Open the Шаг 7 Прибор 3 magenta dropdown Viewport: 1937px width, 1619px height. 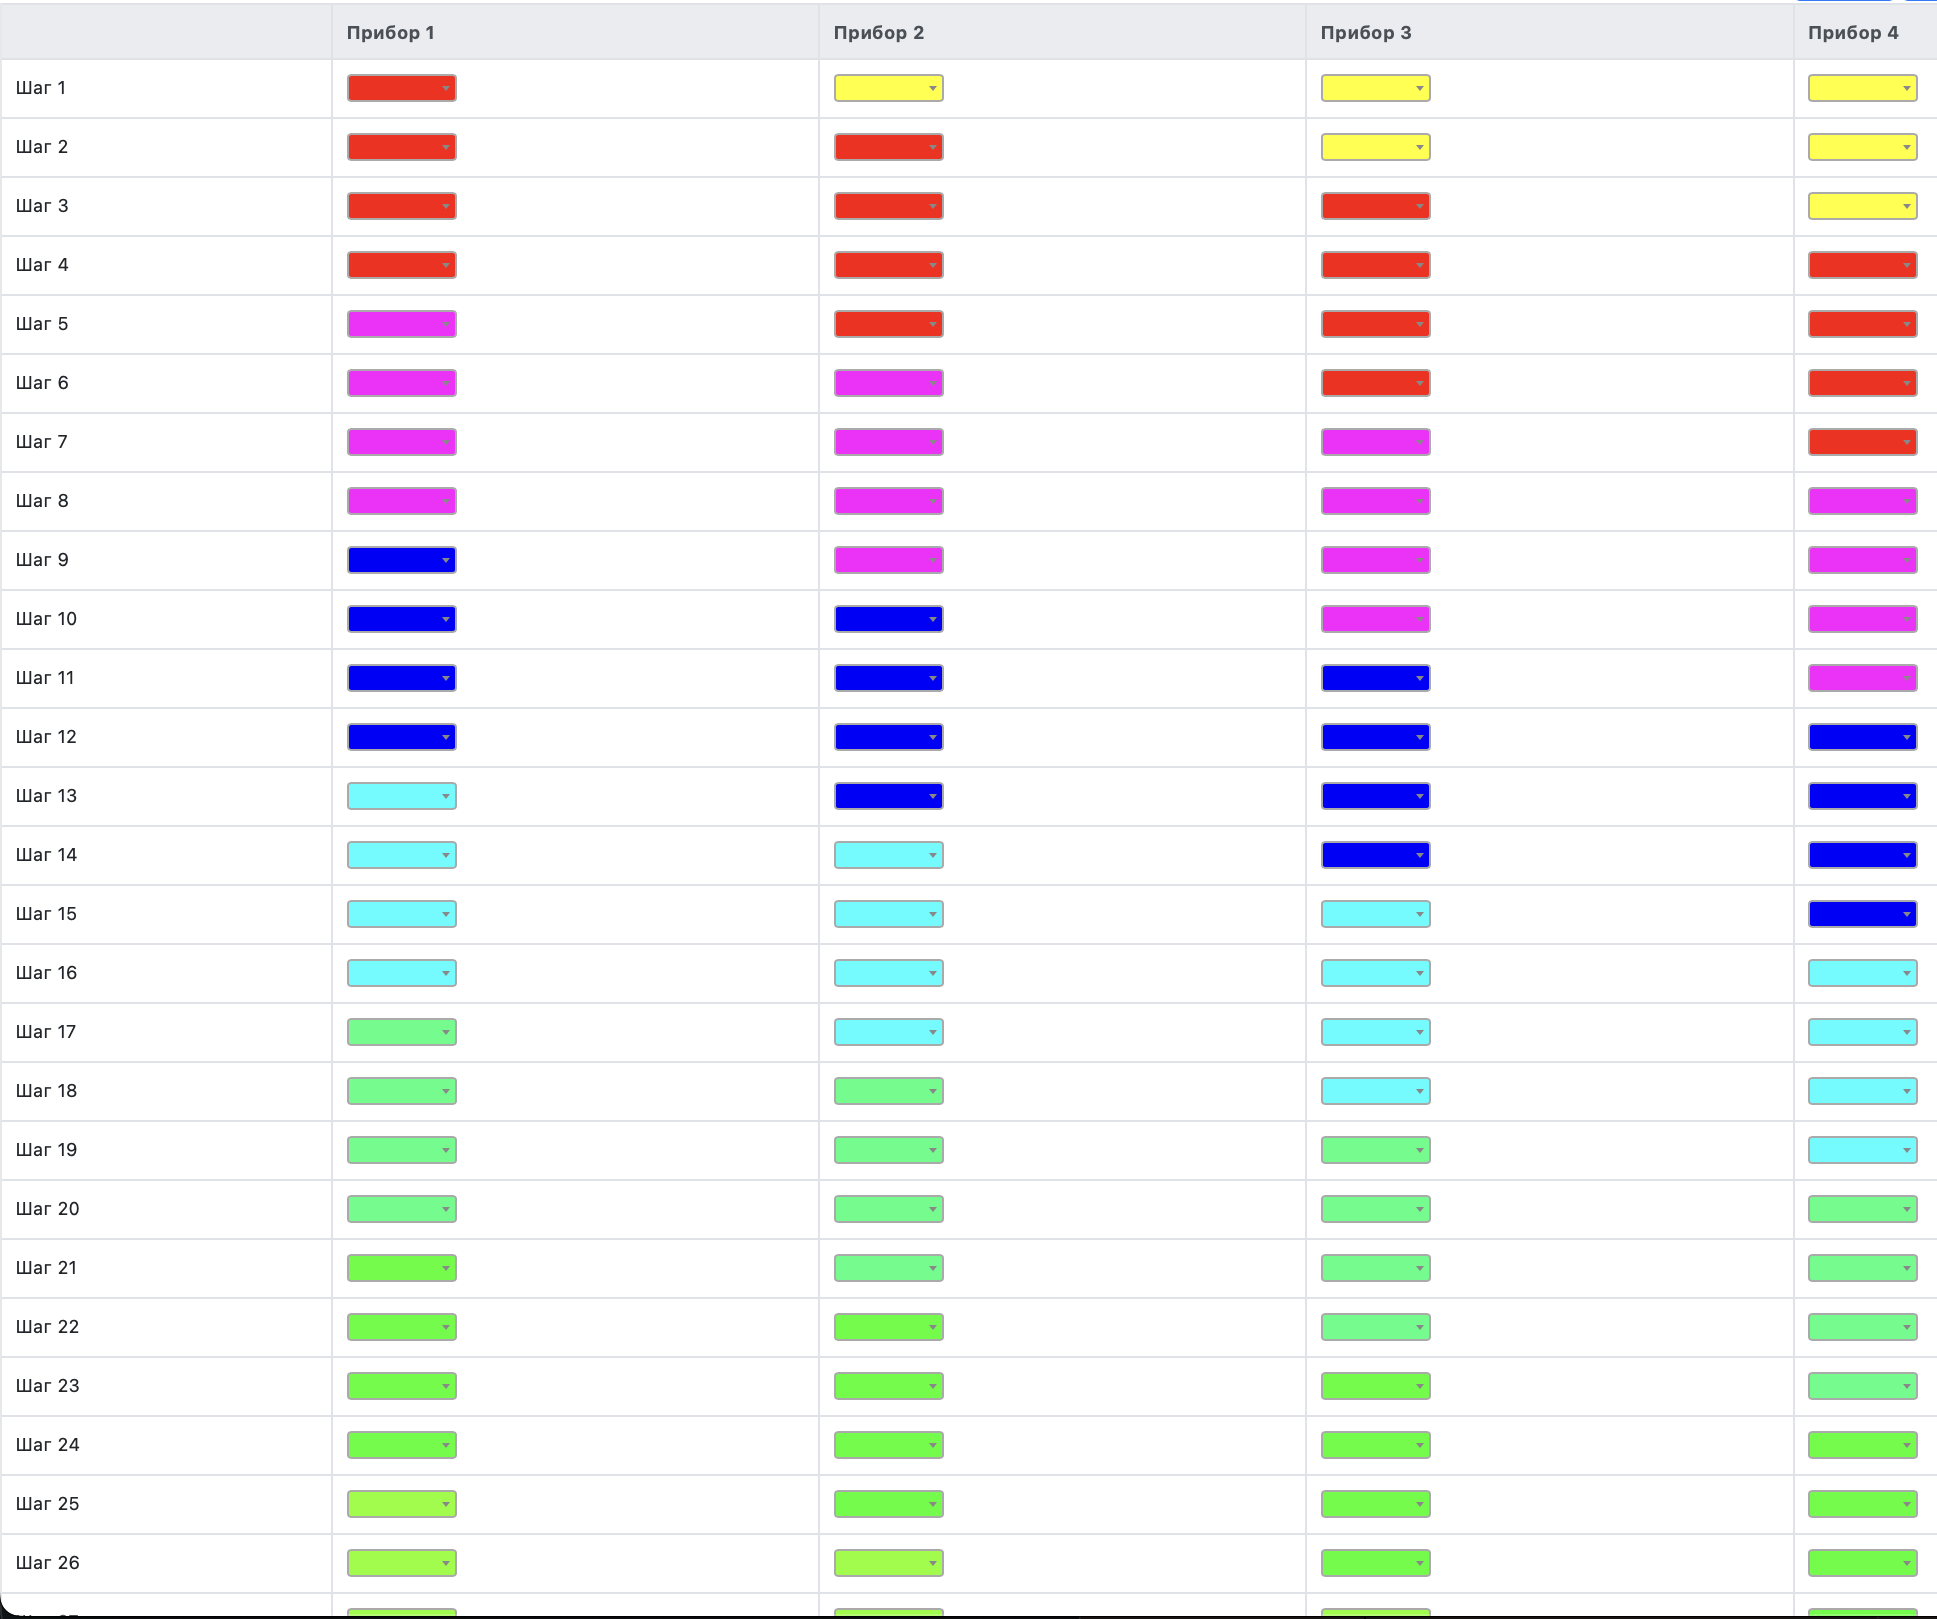click(1376, 442)
